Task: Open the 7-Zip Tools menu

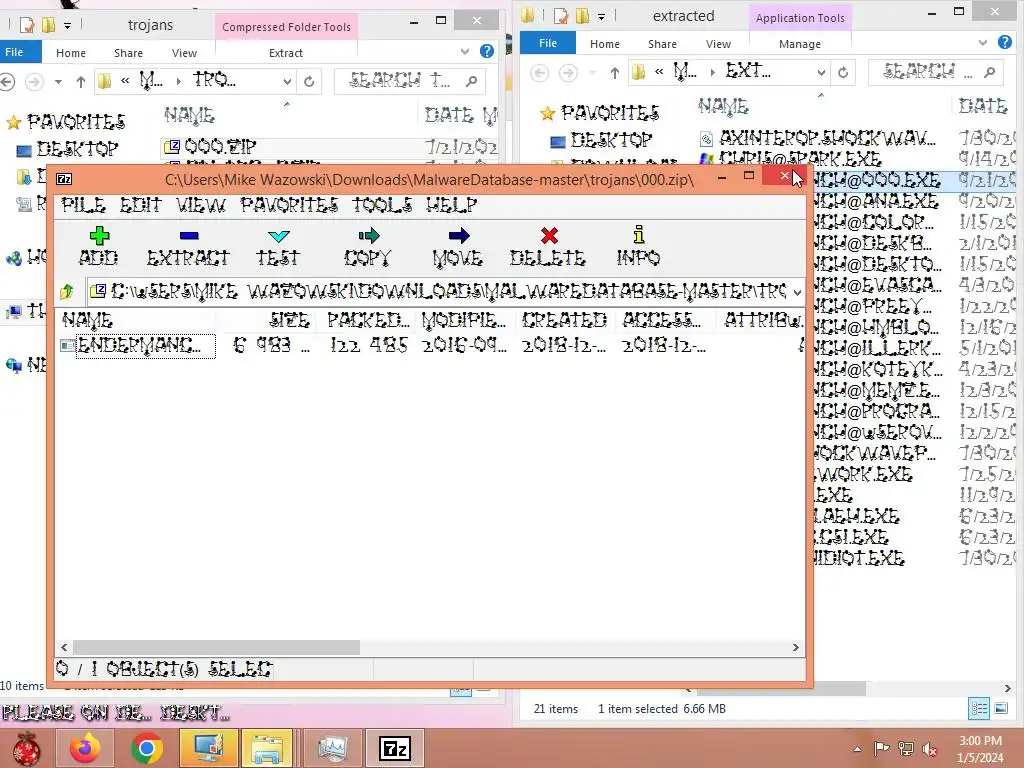Action: pos(383,205)
